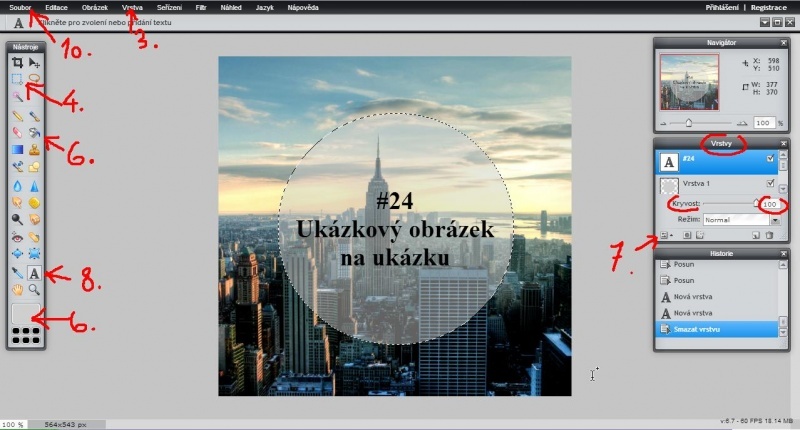Open the Vrstva menu
Viewport: 800px width, 430px height.
(x=132, y=7)
